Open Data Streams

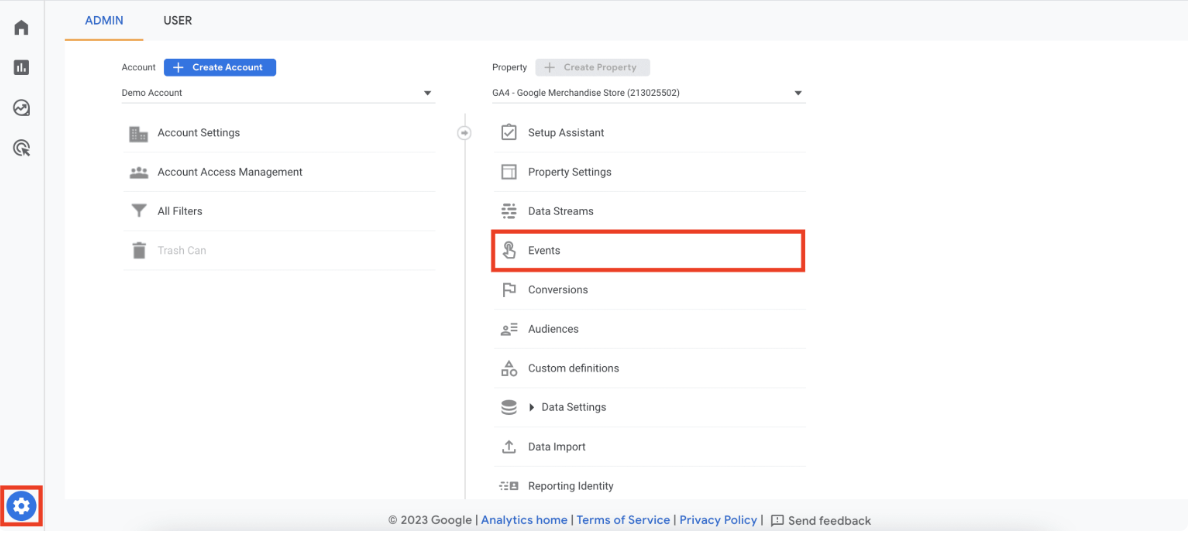click(x=561, y=211)
